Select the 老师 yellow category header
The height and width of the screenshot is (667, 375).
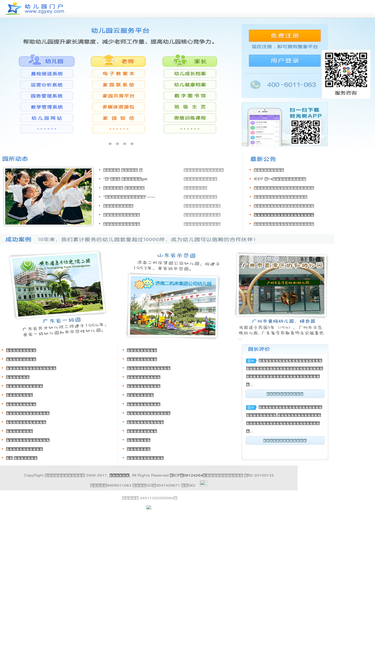click(x=118, y=61)
